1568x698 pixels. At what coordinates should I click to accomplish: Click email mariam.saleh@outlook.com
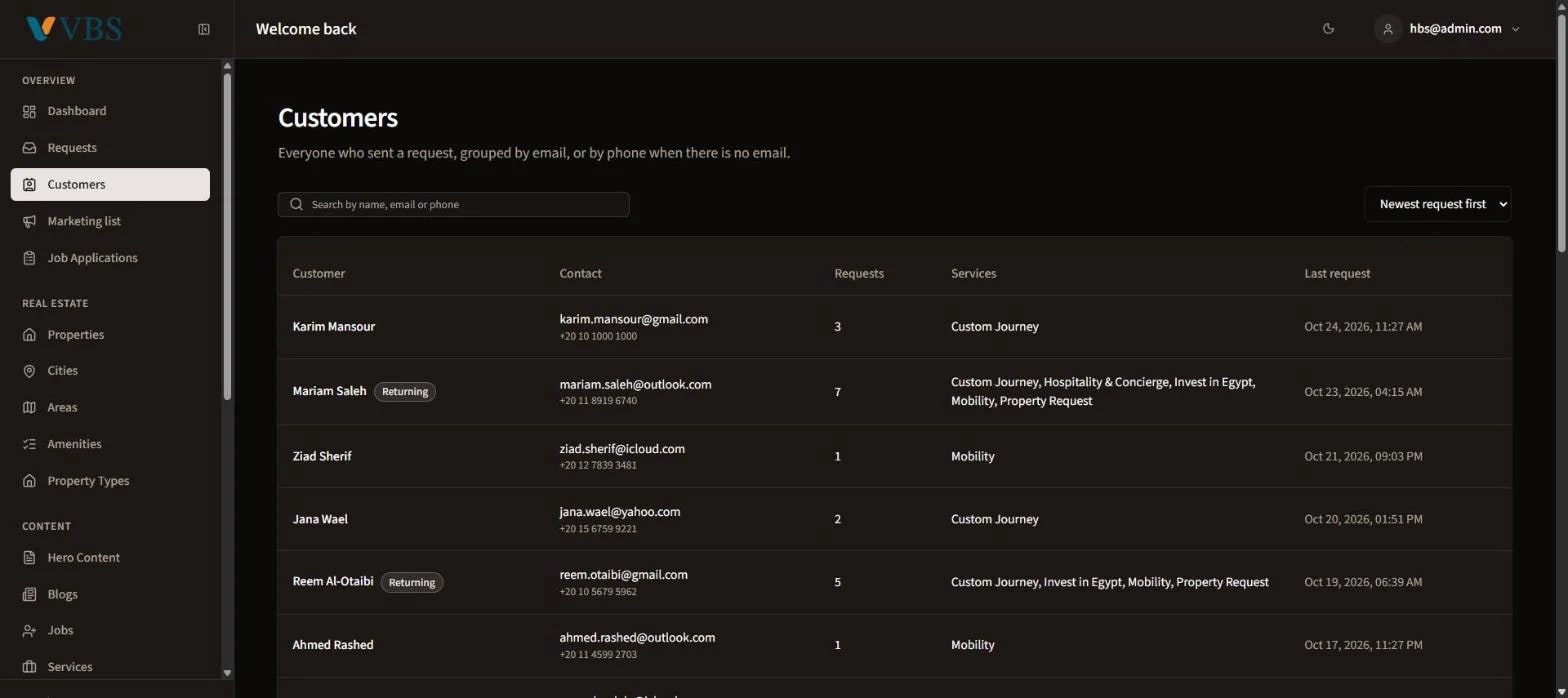[635, 384]
